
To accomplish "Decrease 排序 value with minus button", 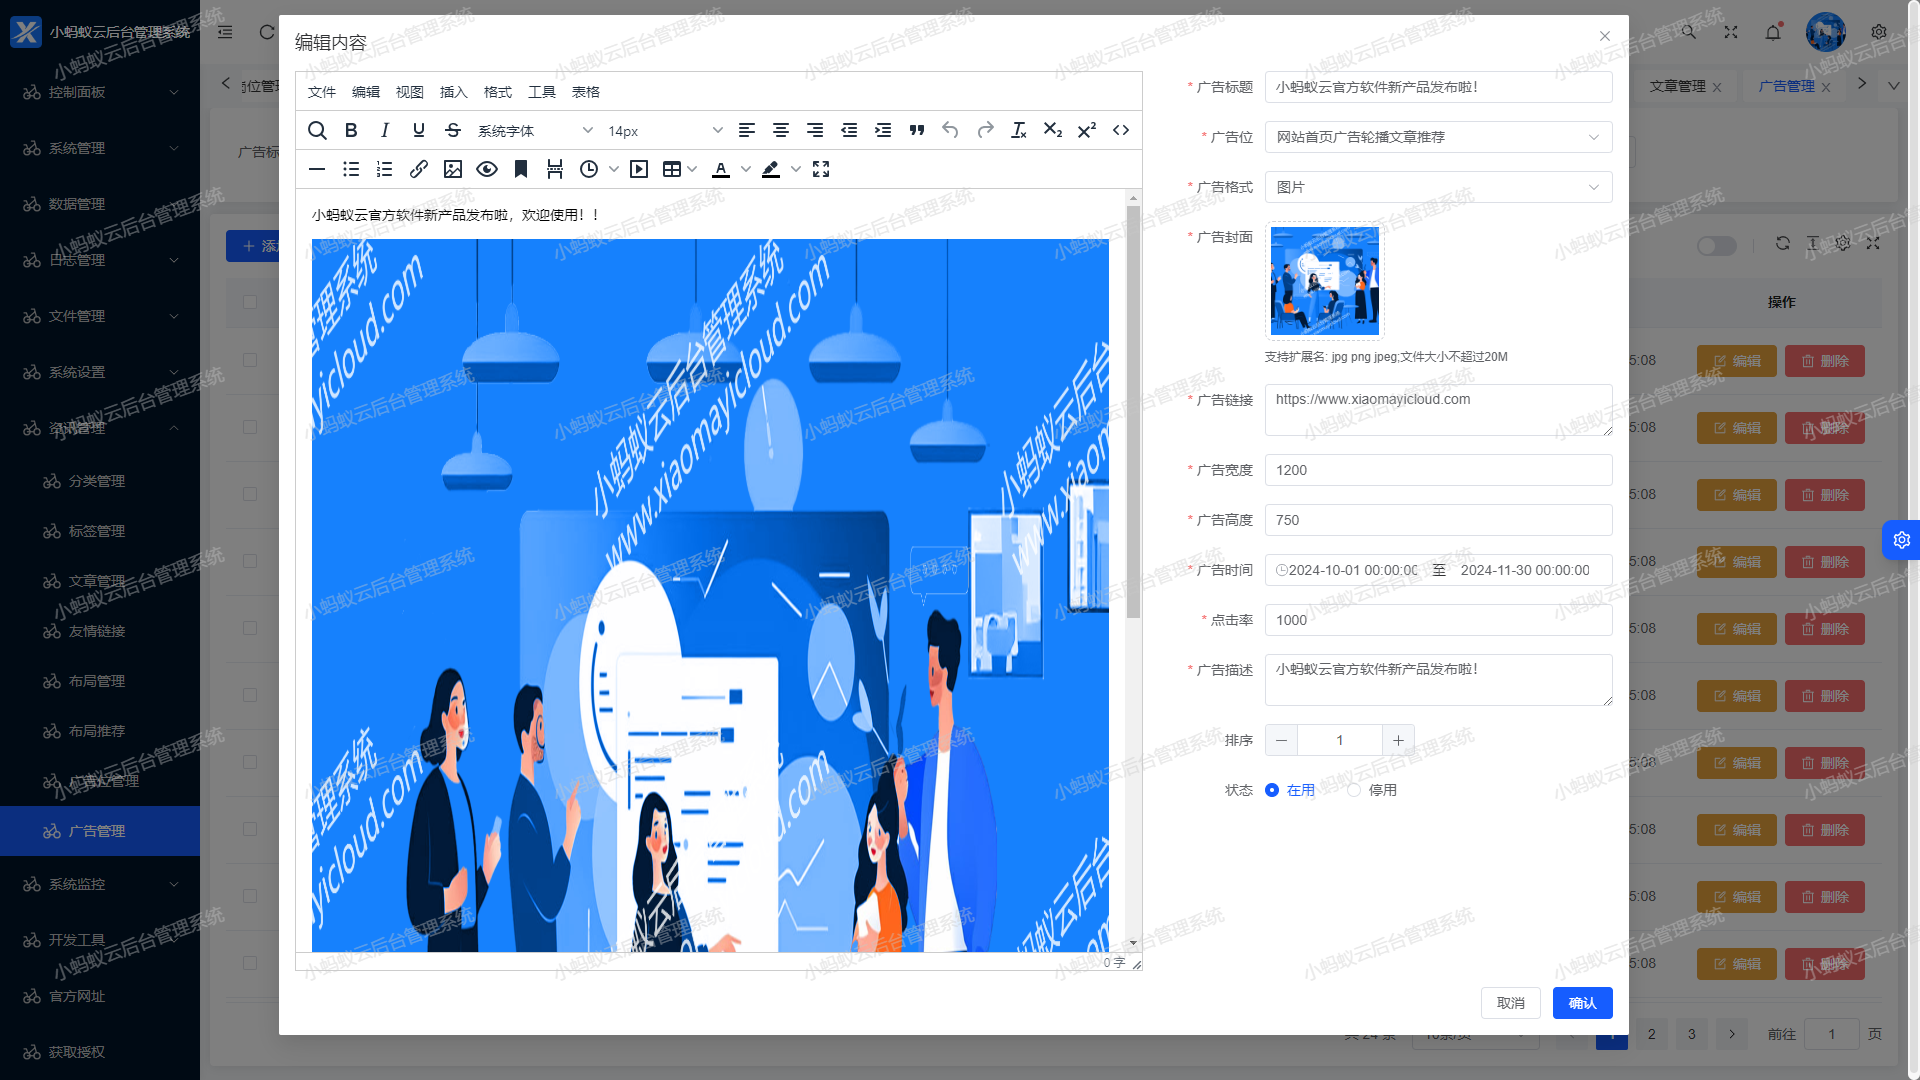I will [x=1281, y=740].
